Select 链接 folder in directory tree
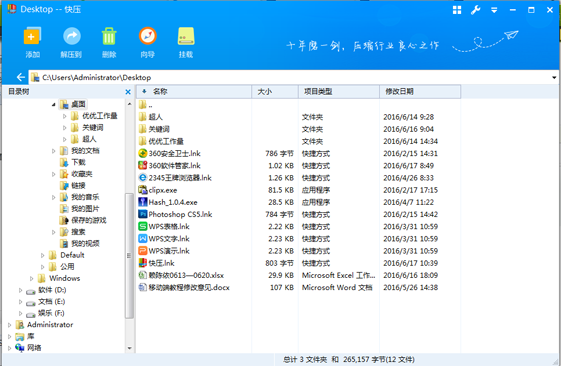The image size is (561, 366). click(x=73, y=185)
